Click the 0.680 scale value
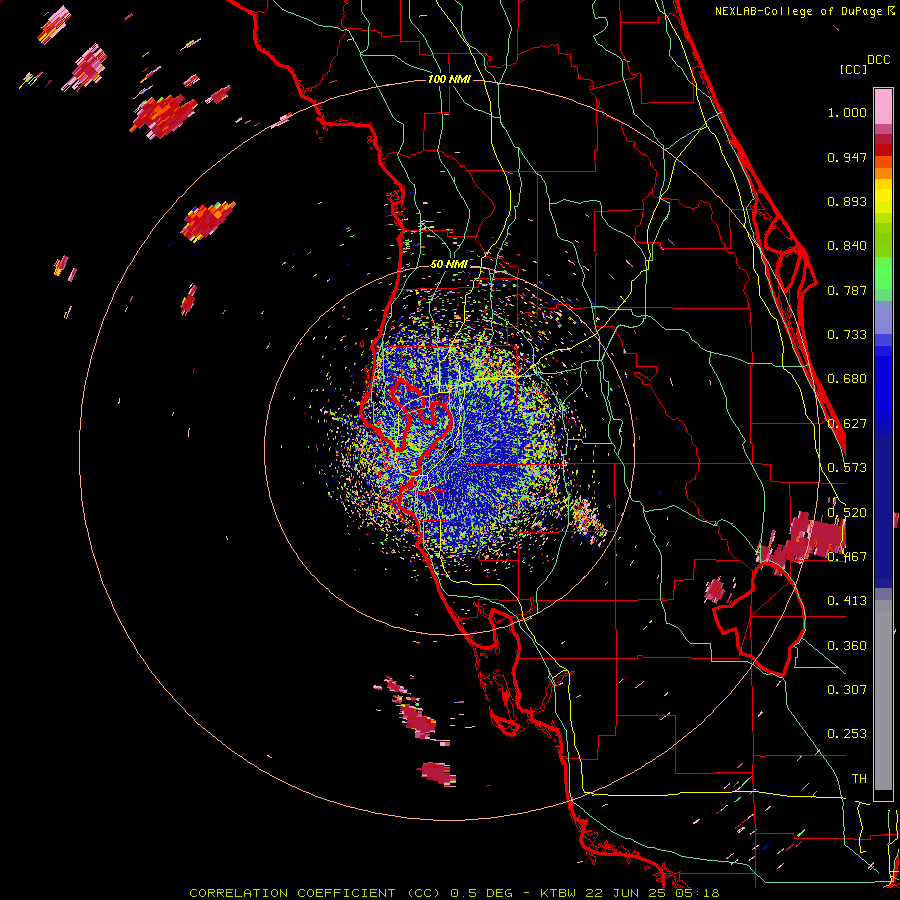Viewport: 900px width, 900px height. click(x=847, y=379)
